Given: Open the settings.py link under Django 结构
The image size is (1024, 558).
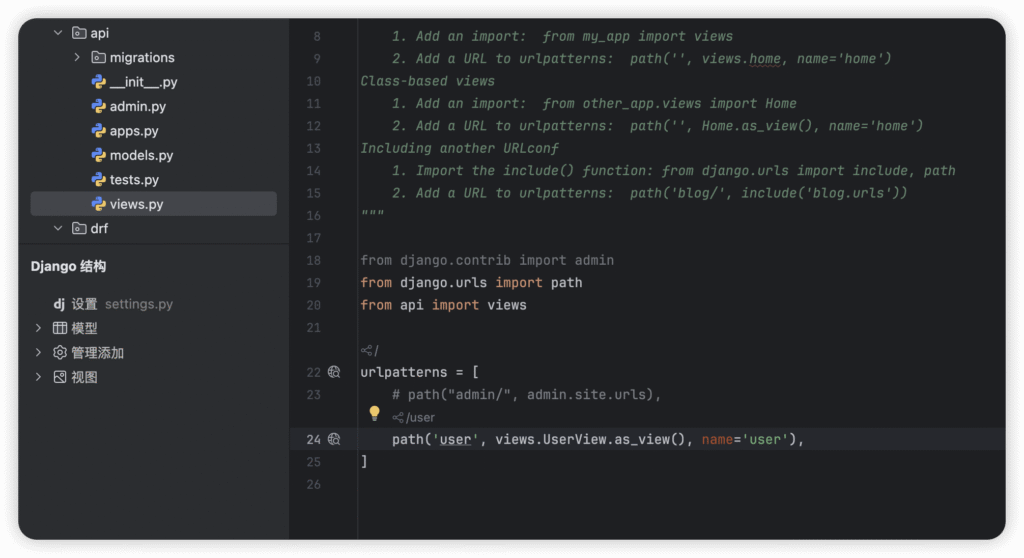Looking at the screenshot, I should pos(138,304).
